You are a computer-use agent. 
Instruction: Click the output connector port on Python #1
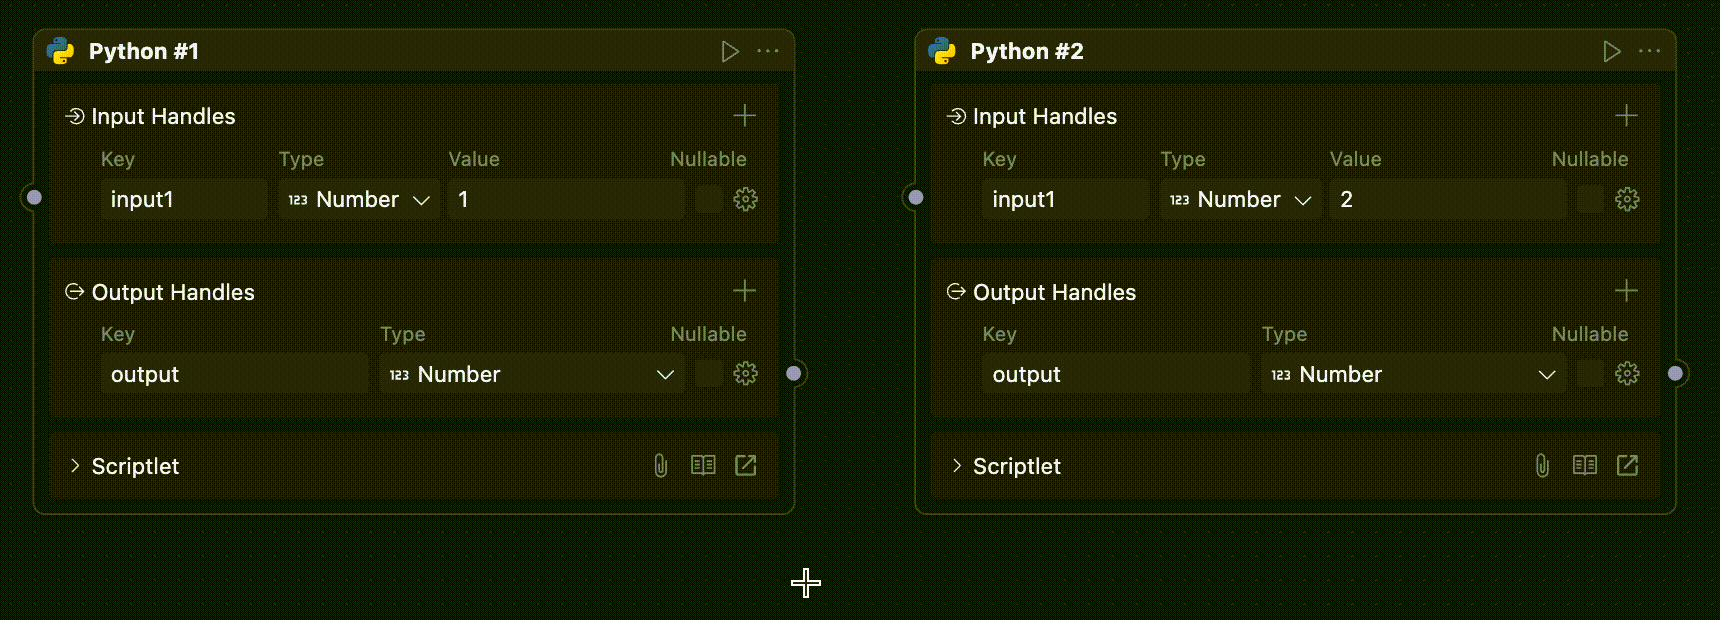pos(794,373)
